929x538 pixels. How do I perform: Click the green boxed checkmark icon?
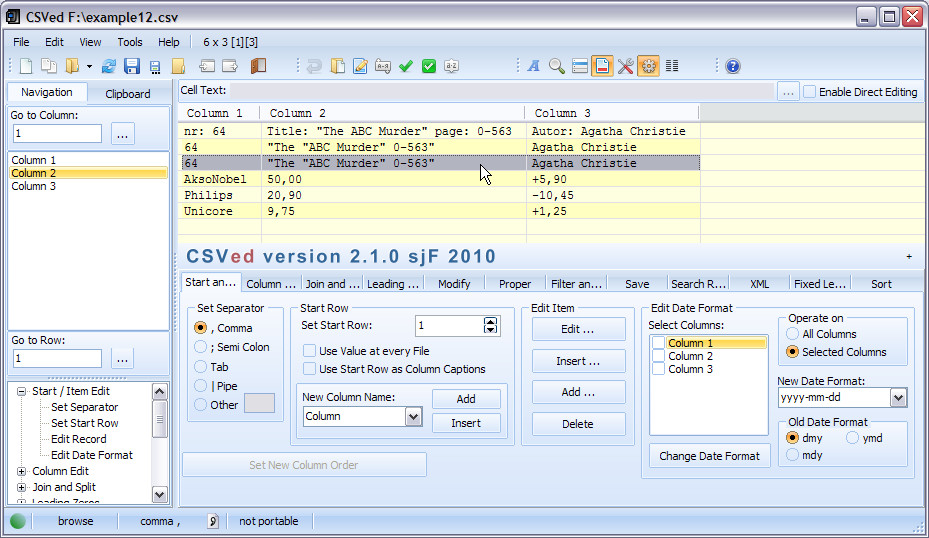click(429, 66)
